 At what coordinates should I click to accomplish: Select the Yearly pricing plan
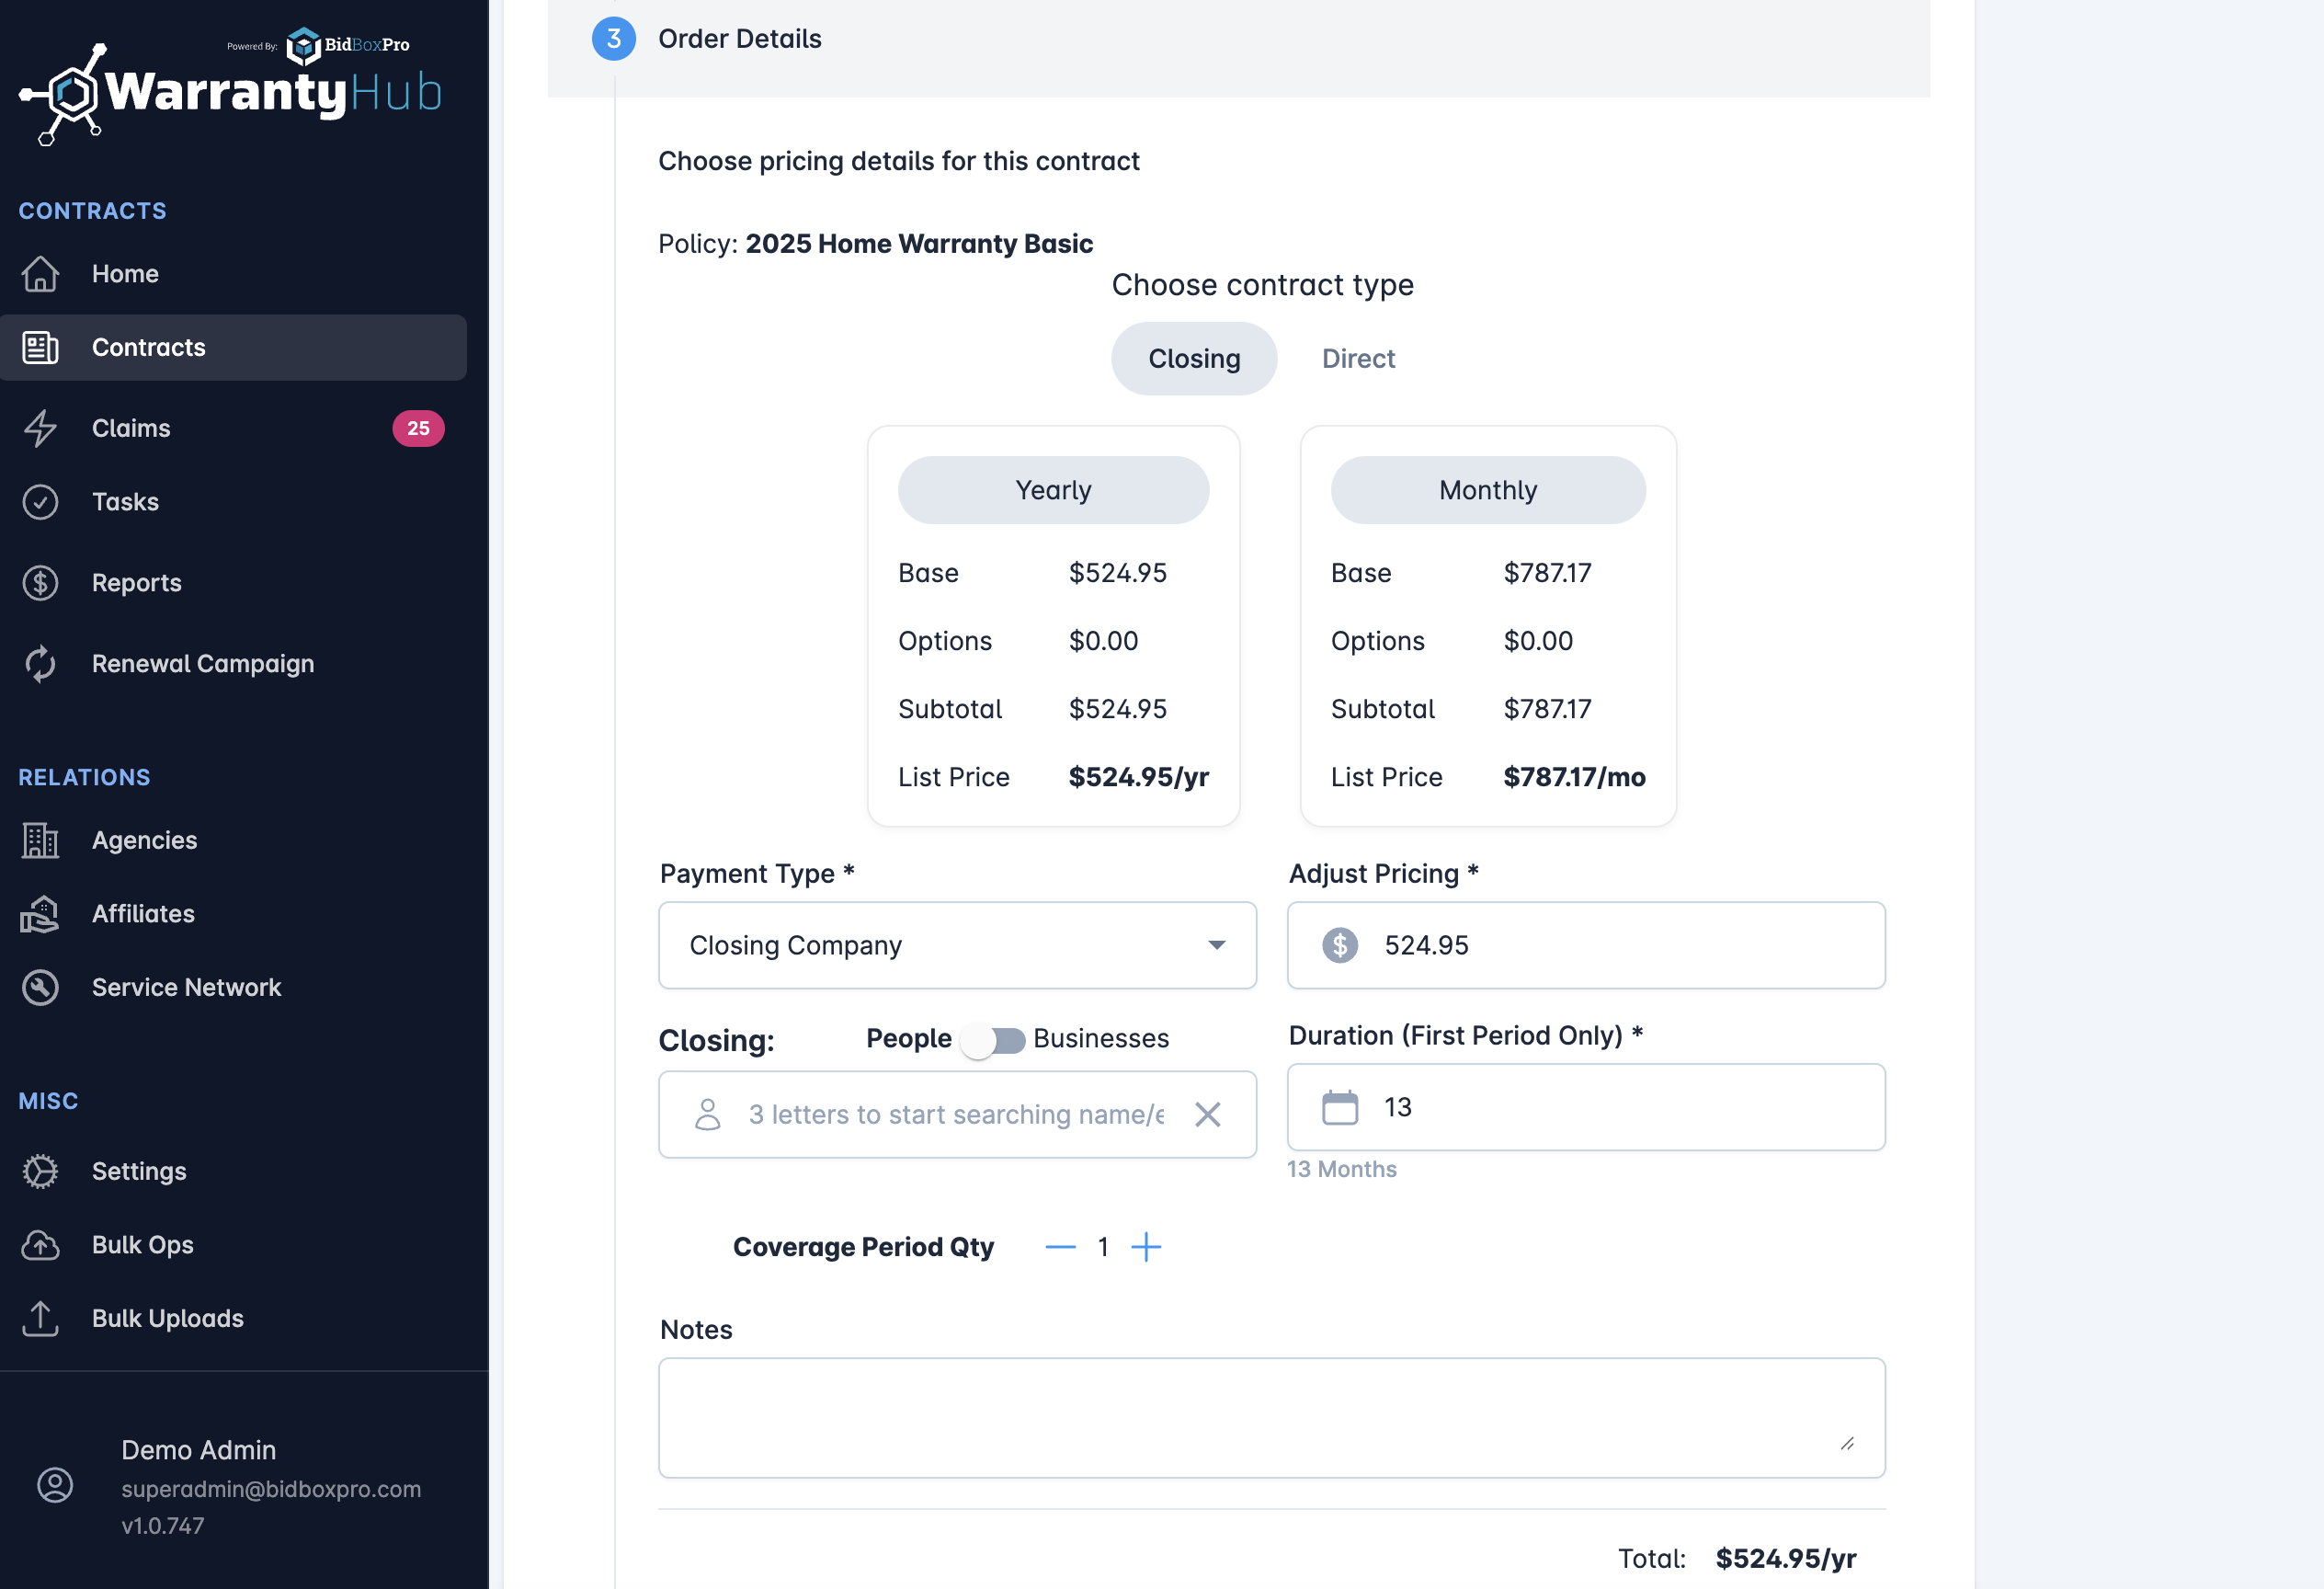tap(1053, 490)
